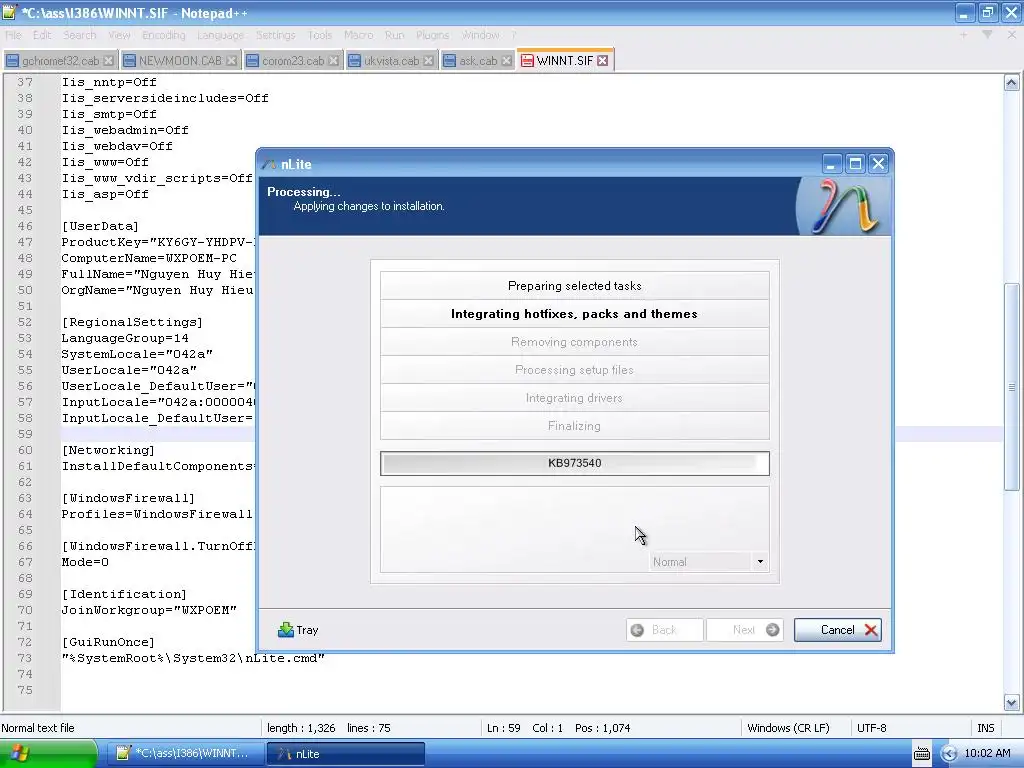Image resolution: width=1024 pixels, height=768 pixels.
Task: Click the 10:02 AM clock
Action: click(x=987, y=753)
